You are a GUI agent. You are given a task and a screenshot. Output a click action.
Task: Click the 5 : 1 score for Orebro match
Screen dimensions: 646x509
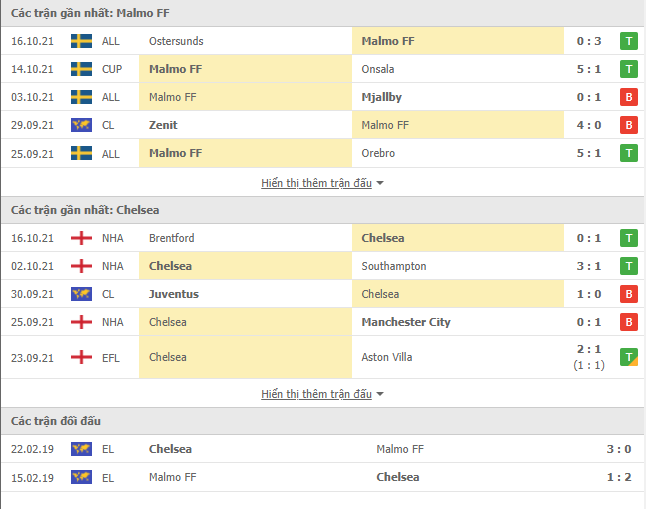point(589,153)
